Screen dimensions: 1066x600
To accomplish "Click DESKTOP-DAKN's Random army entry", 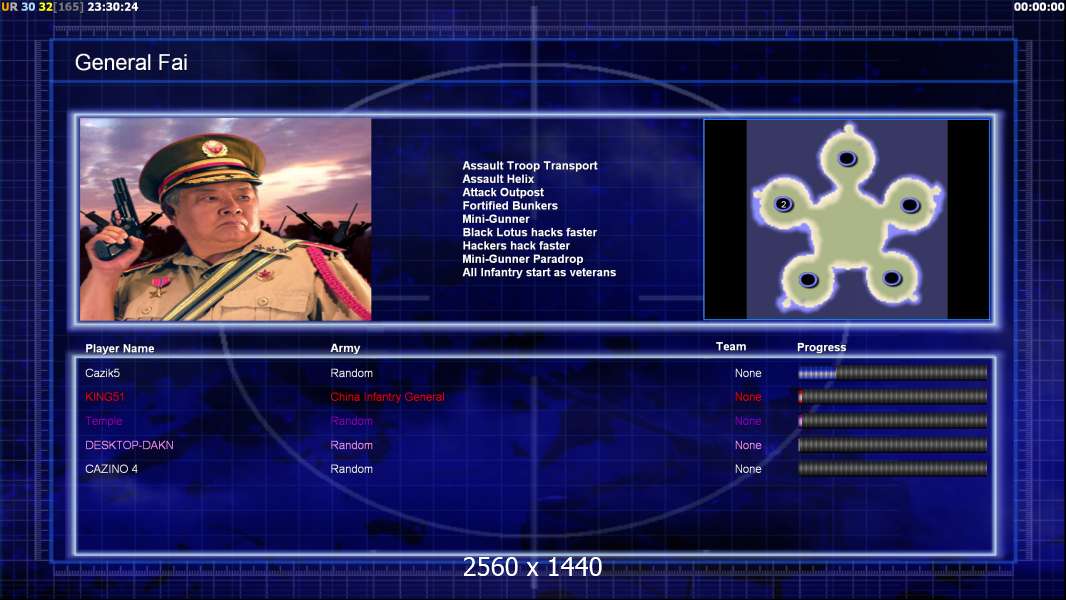I will pos(351,445).
